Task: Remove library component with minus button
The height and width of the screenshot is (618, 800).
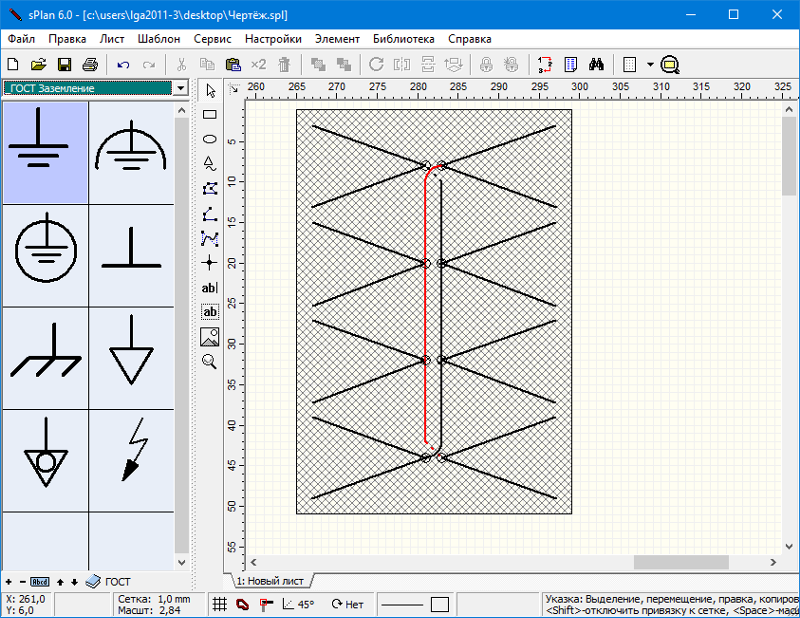Action: click(22, 582)
